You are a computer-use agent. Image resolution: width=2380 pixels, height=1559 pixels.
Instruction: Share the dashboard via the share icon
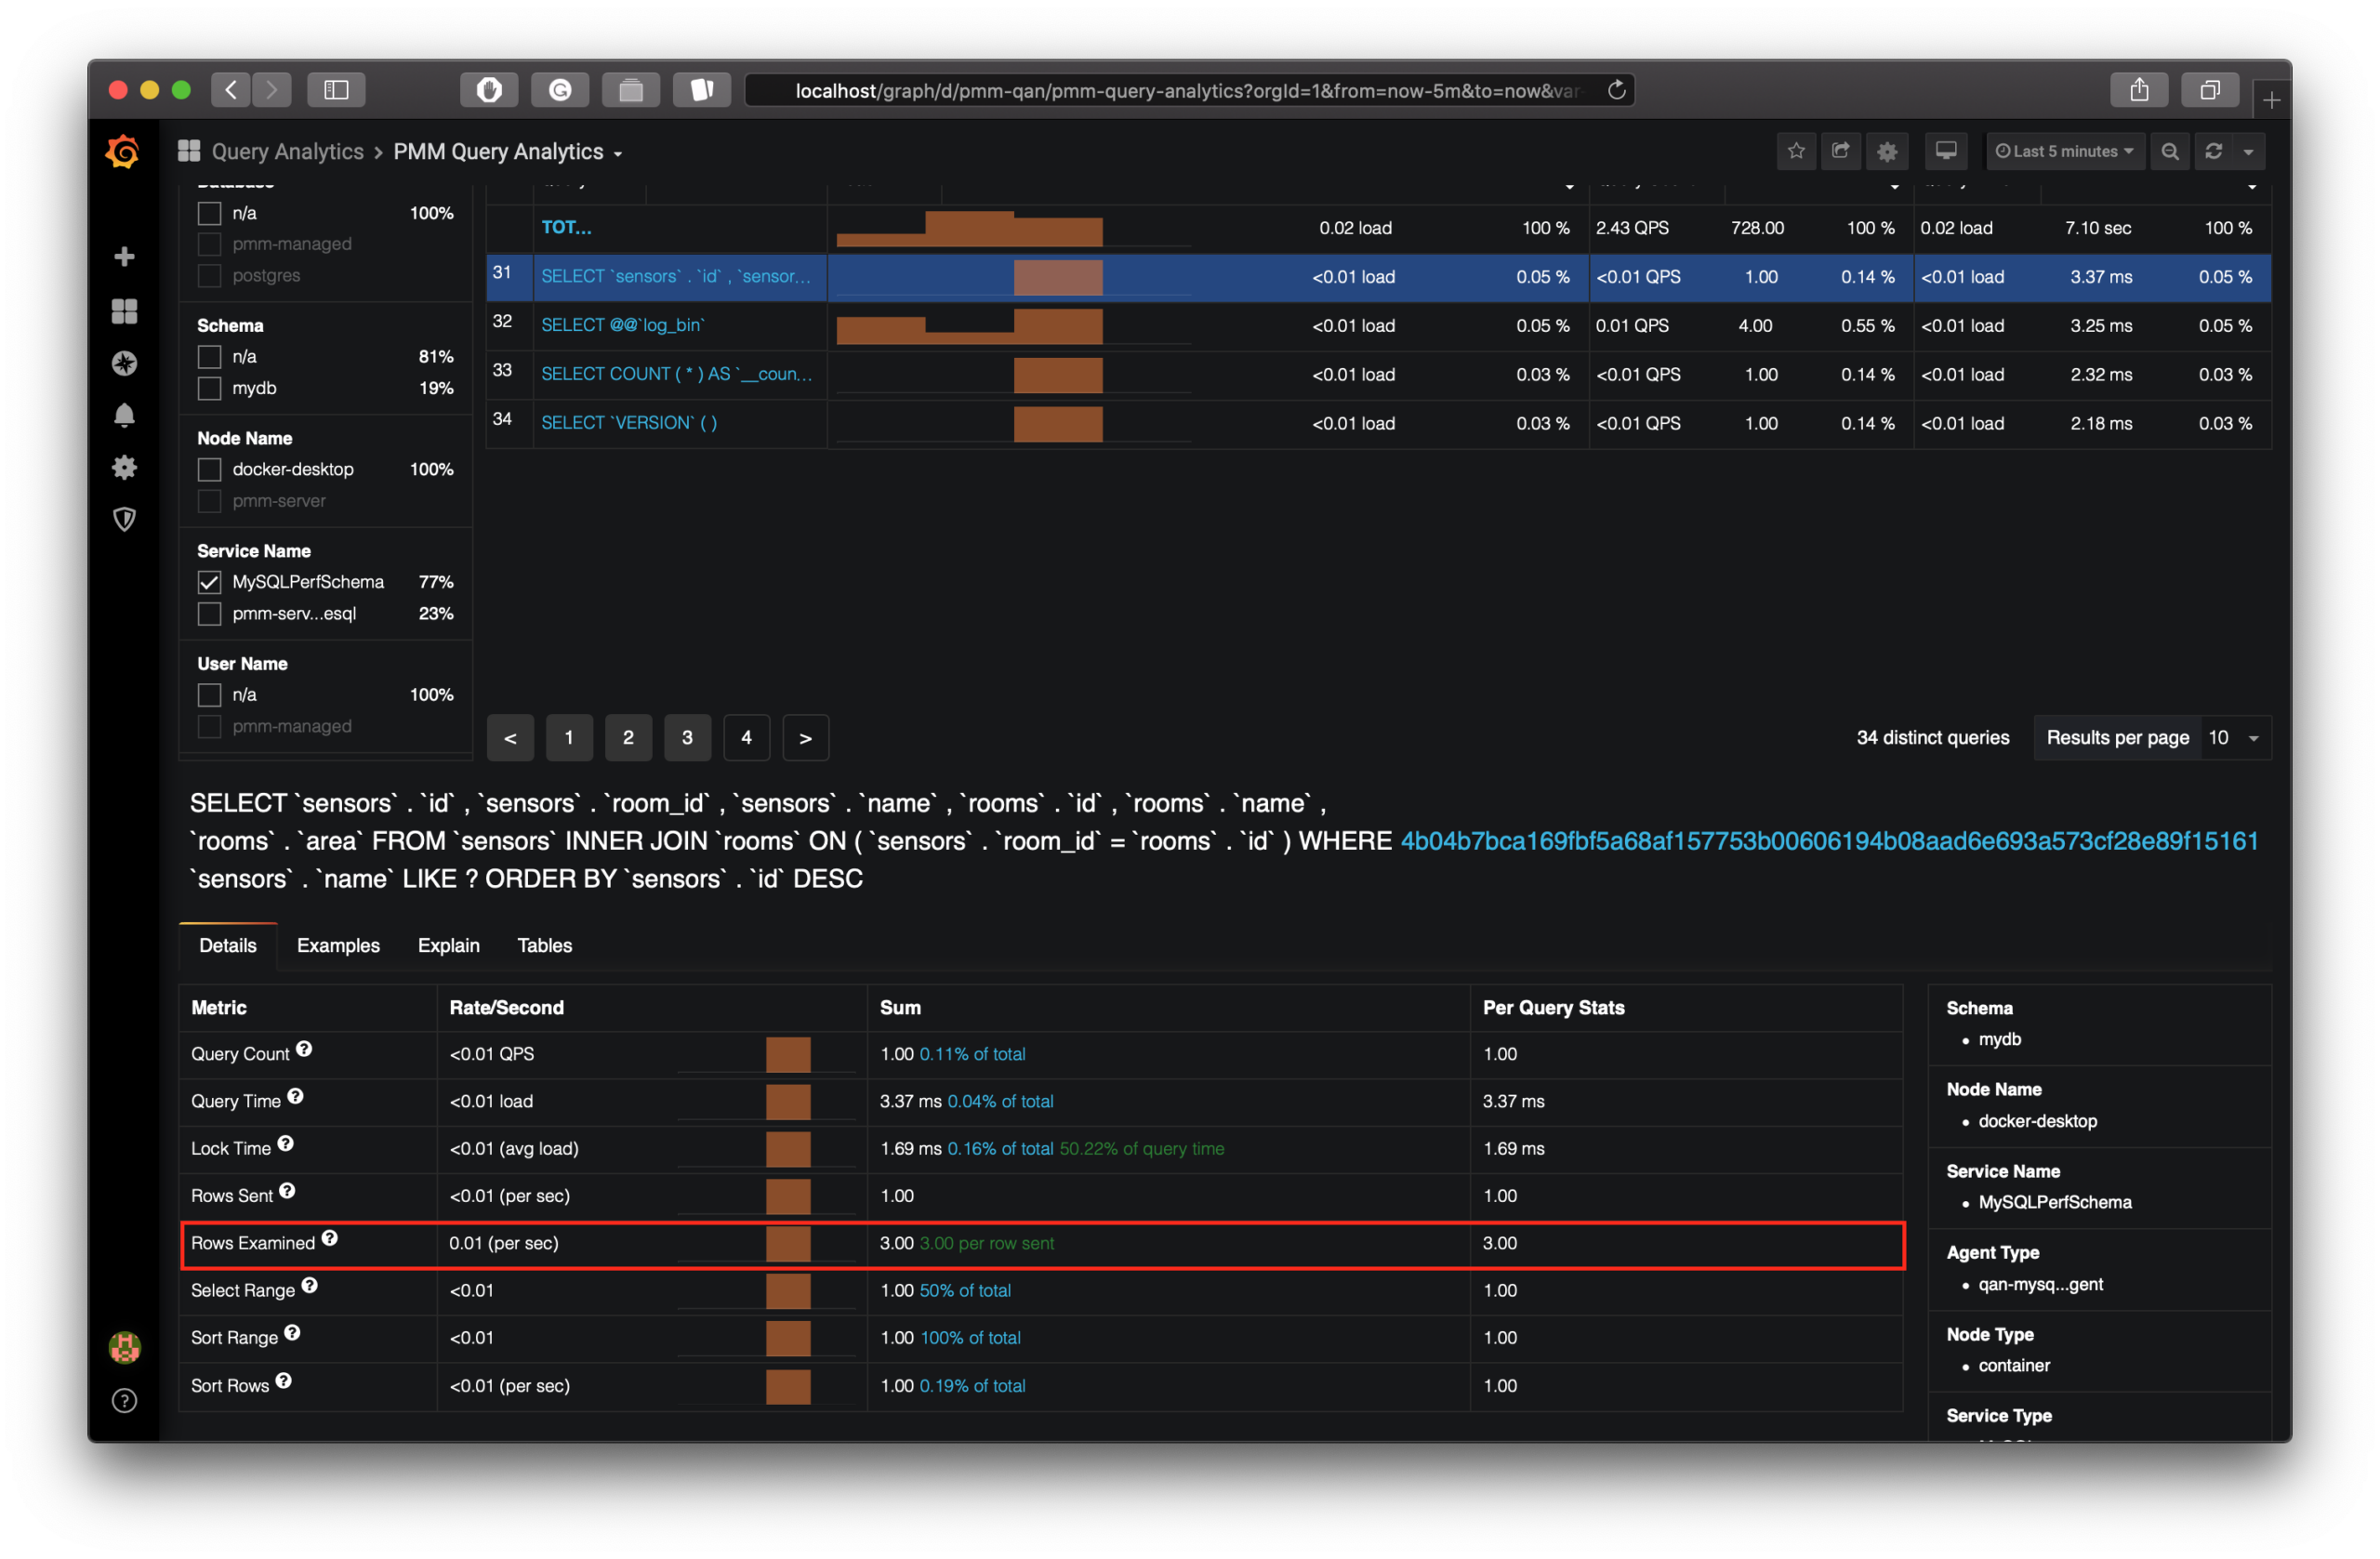[x=1841, y=151]
